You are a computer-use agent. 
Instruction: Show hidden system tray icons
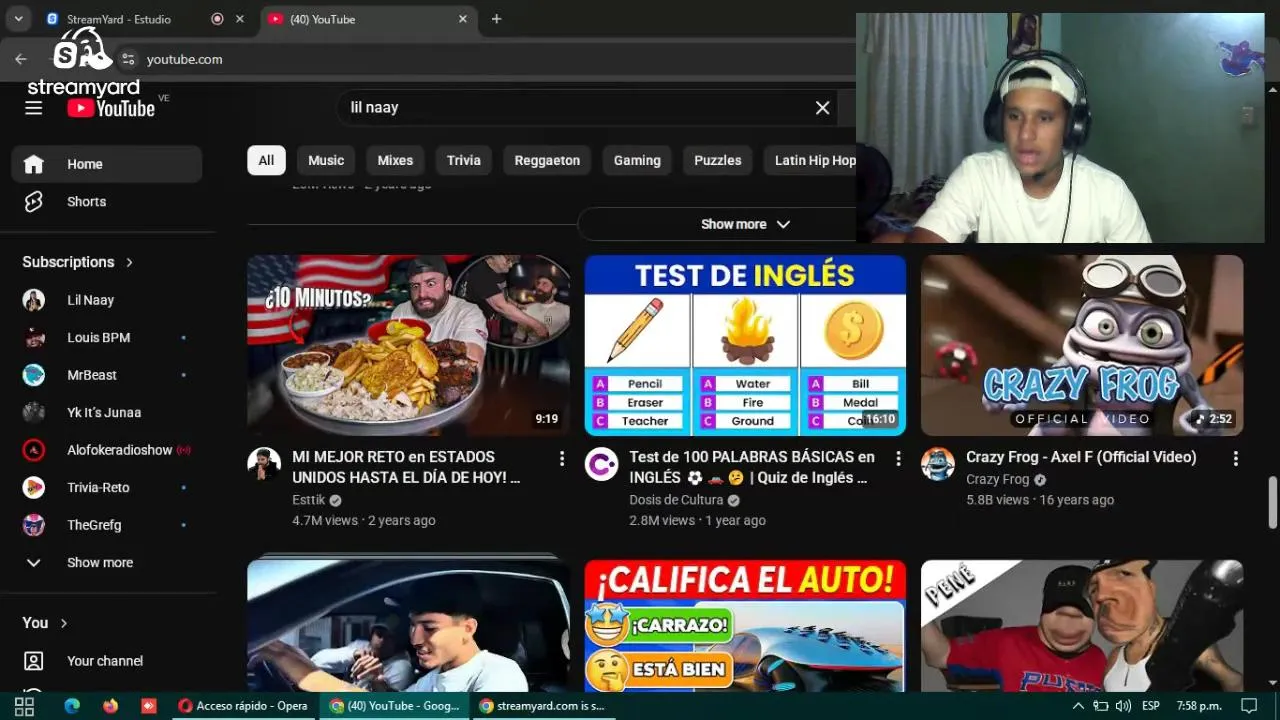(x=1078, y=706)
